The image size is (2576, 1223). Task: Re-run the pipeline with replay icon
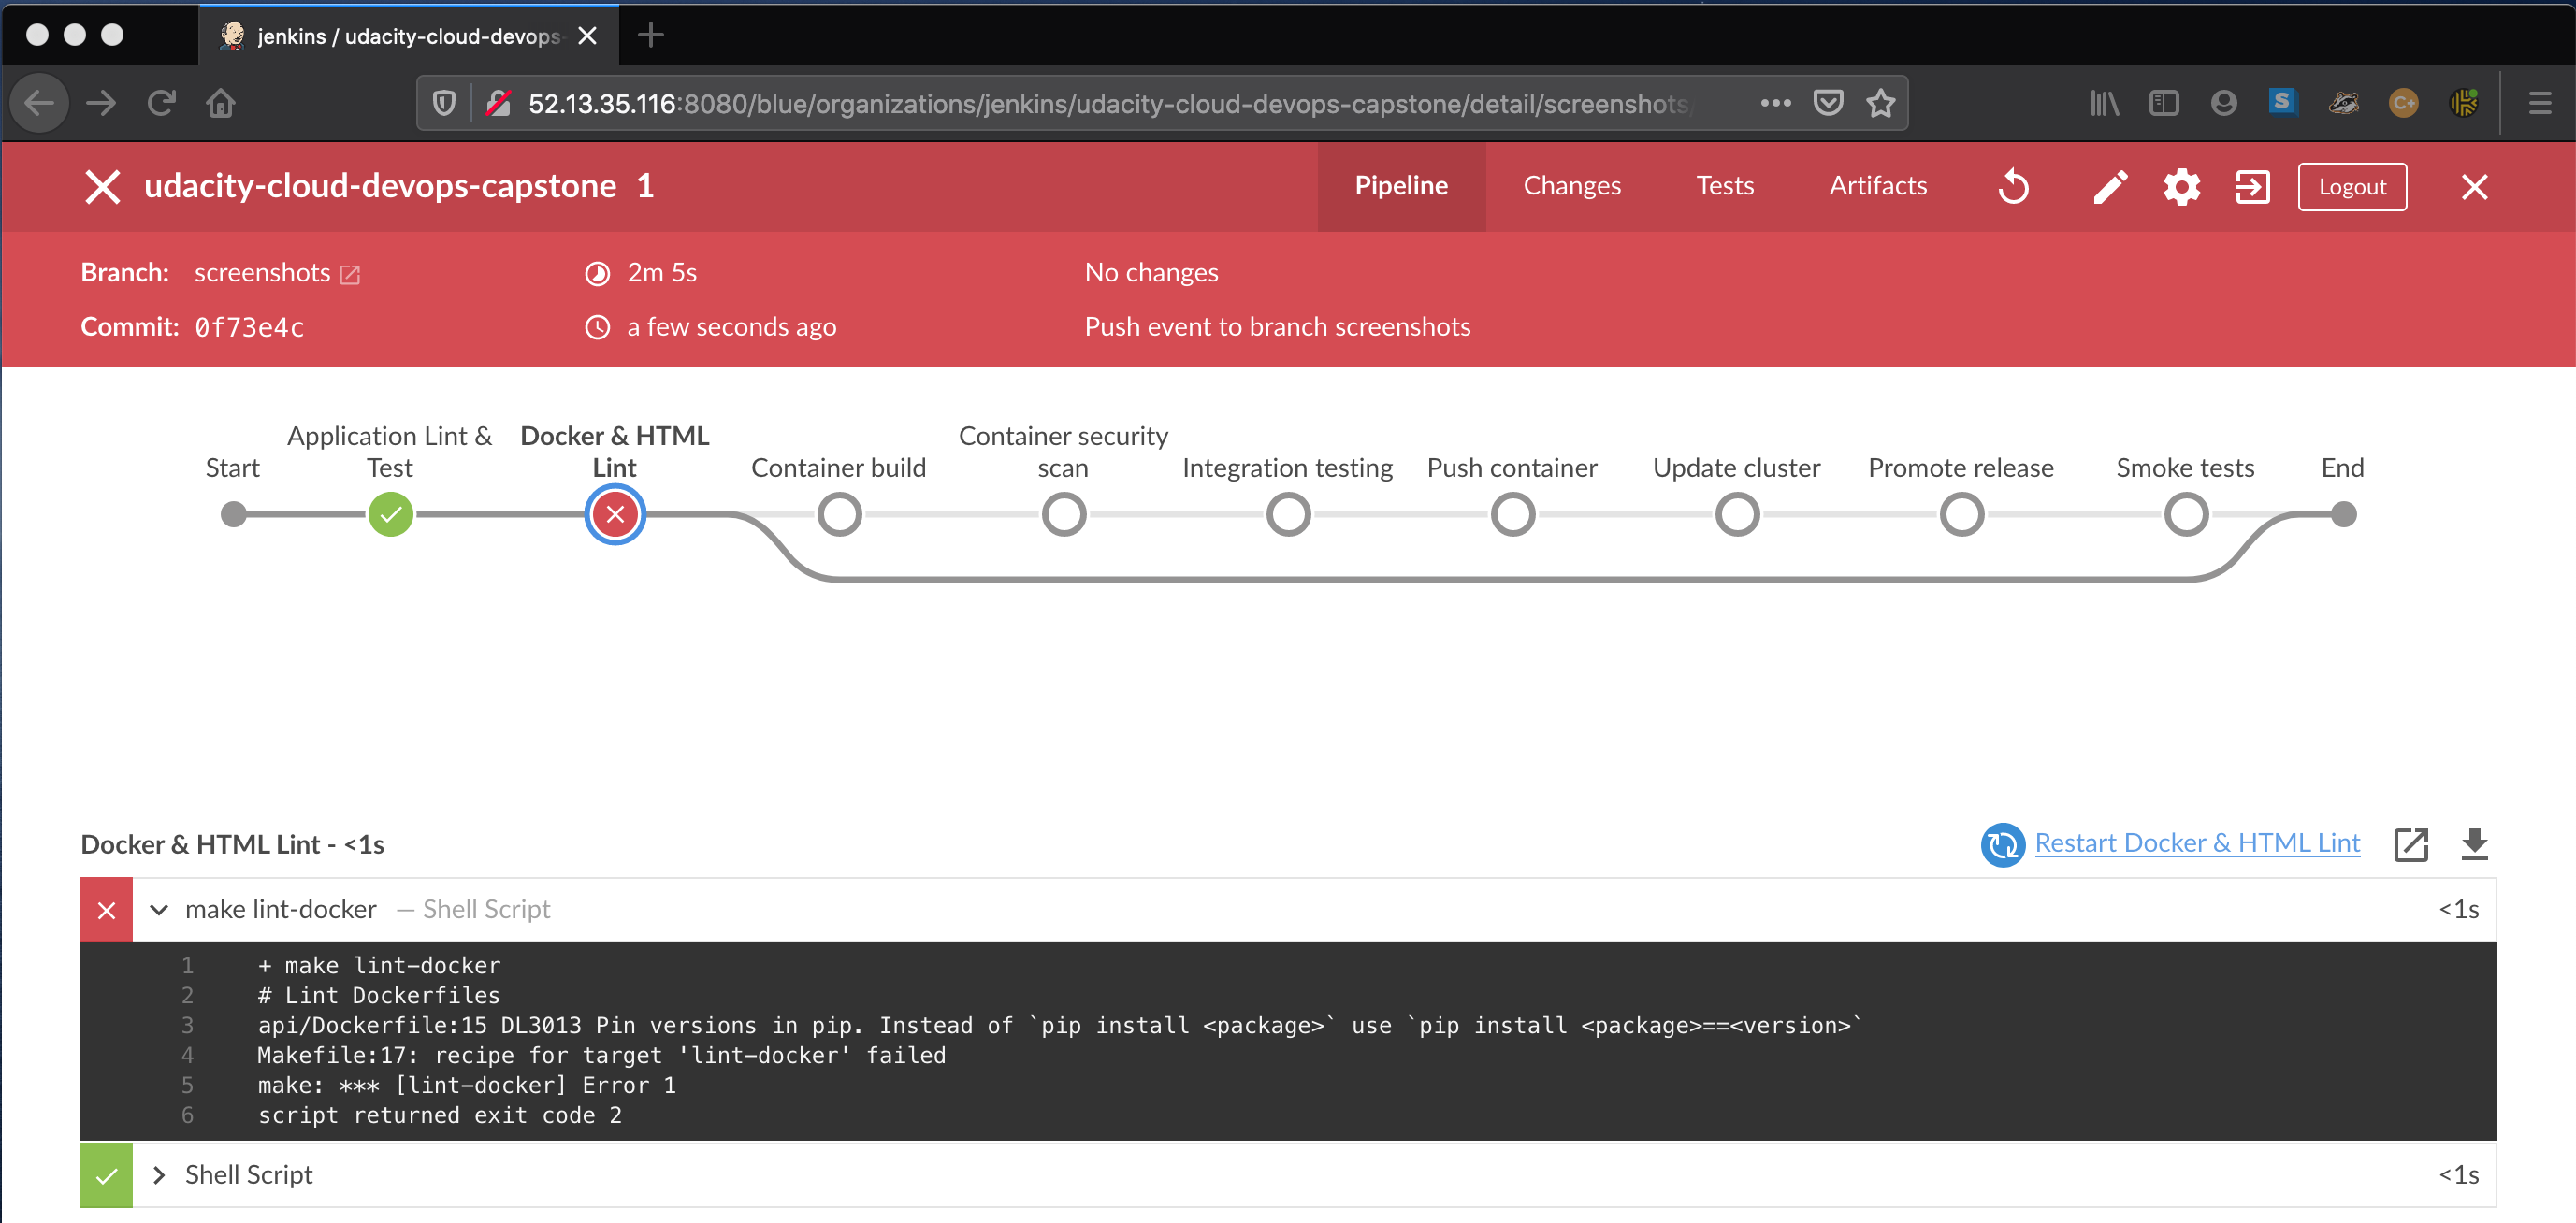2014,187
